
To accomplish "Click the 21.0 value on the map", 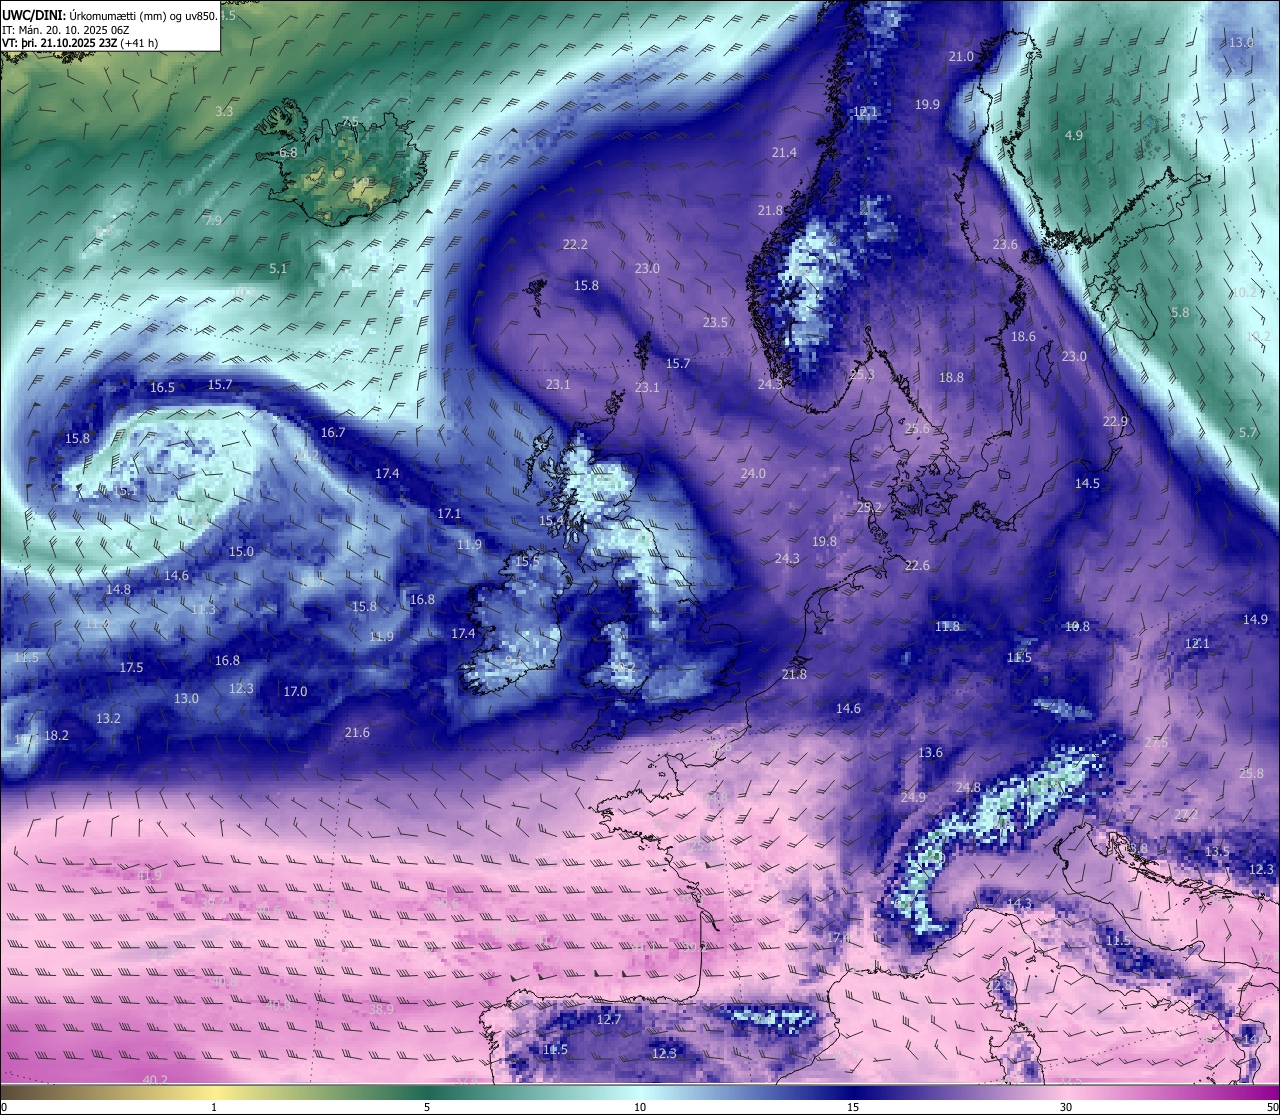I will [x=961, y=56].
